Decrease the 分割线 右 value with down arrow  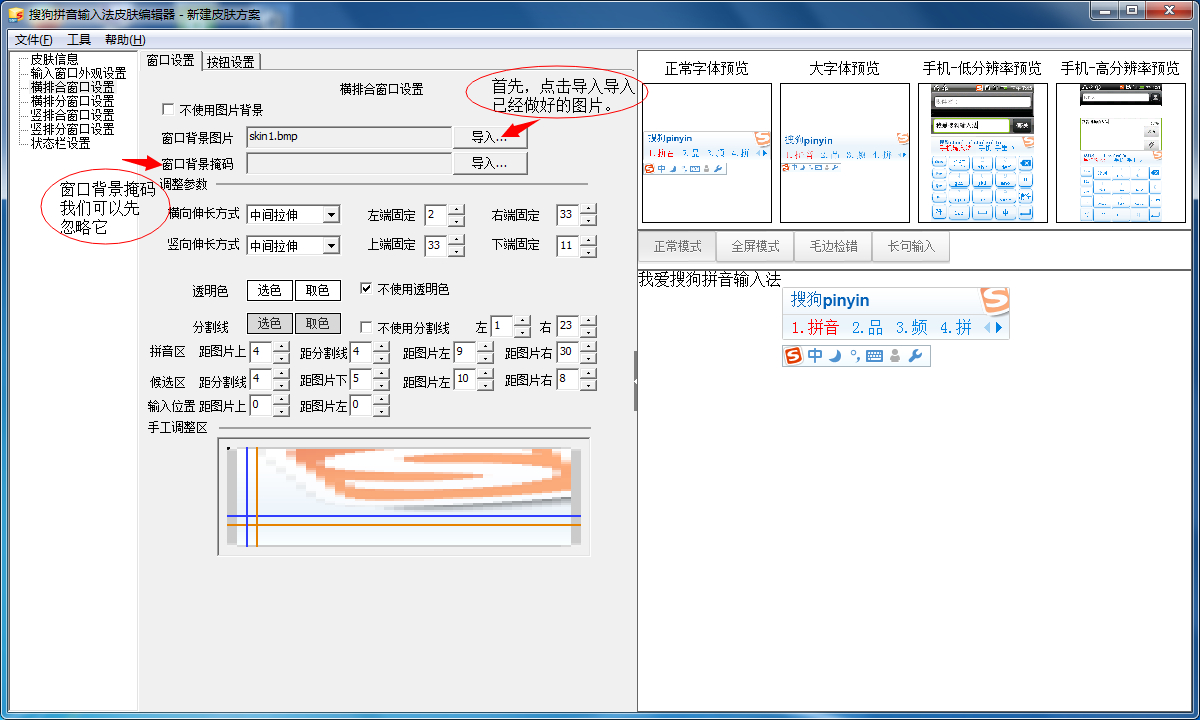(x=588, y=331)
